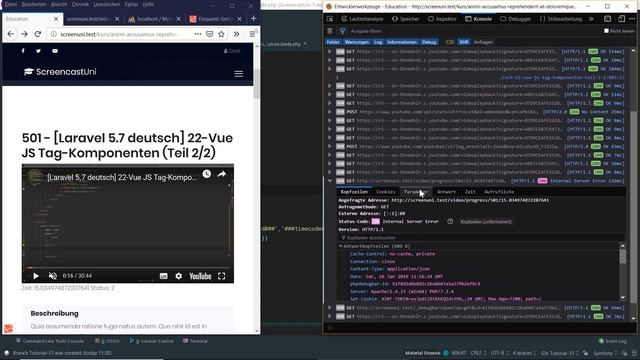
Task: Bookmark this page with the star icon
Action: pyautogui.click(x=221, y=34)
